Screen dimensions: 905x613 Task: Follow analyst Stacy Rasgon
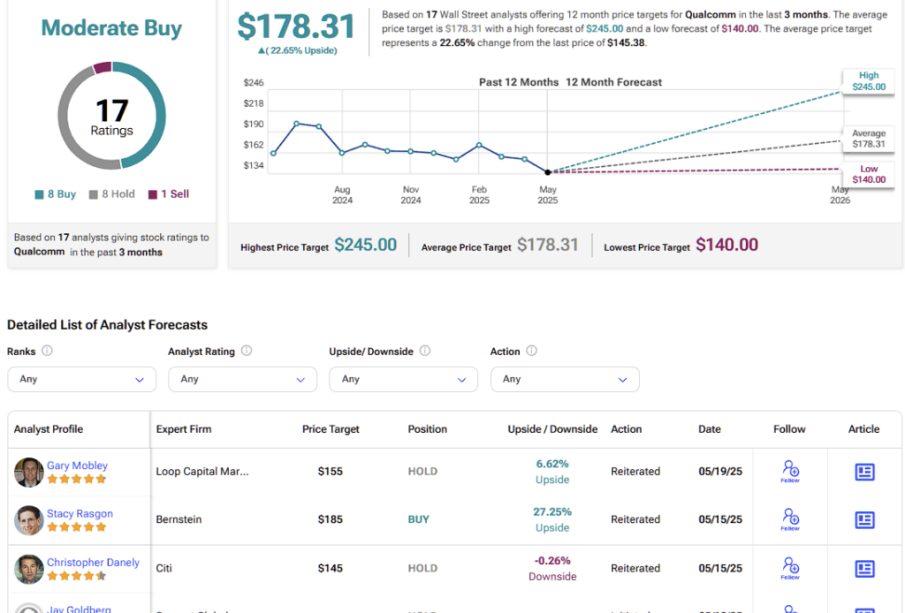790,519
